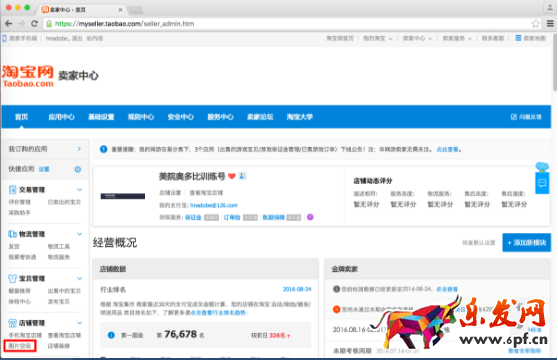Click the purple help icon in 消保服务
This screenshot has height=360, width=558.
pos(310,217)
